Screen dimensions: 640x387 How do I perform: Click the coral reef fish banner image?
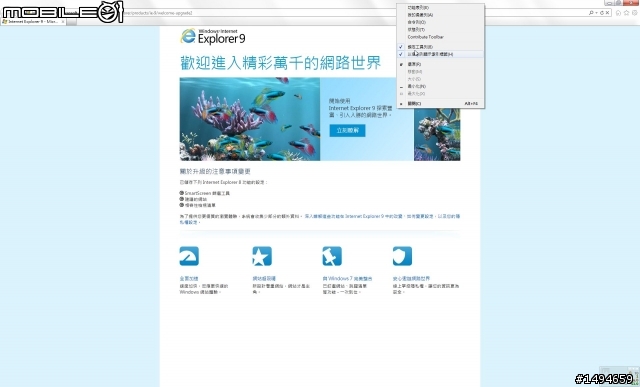click(x=250, y=119)
